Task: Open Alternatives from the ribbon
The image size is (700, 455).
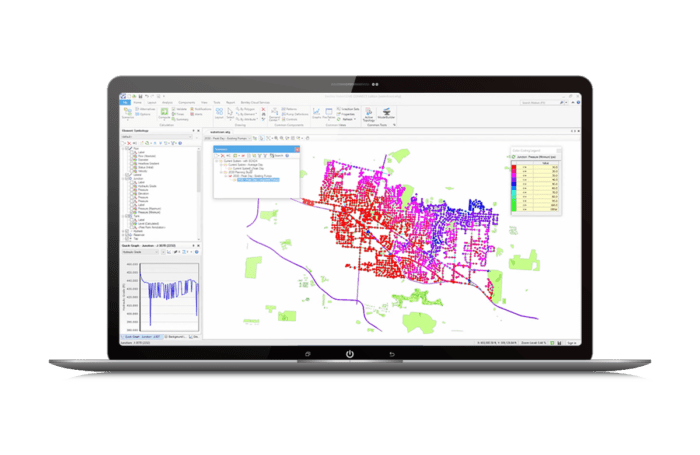Action: coord(145,109)
